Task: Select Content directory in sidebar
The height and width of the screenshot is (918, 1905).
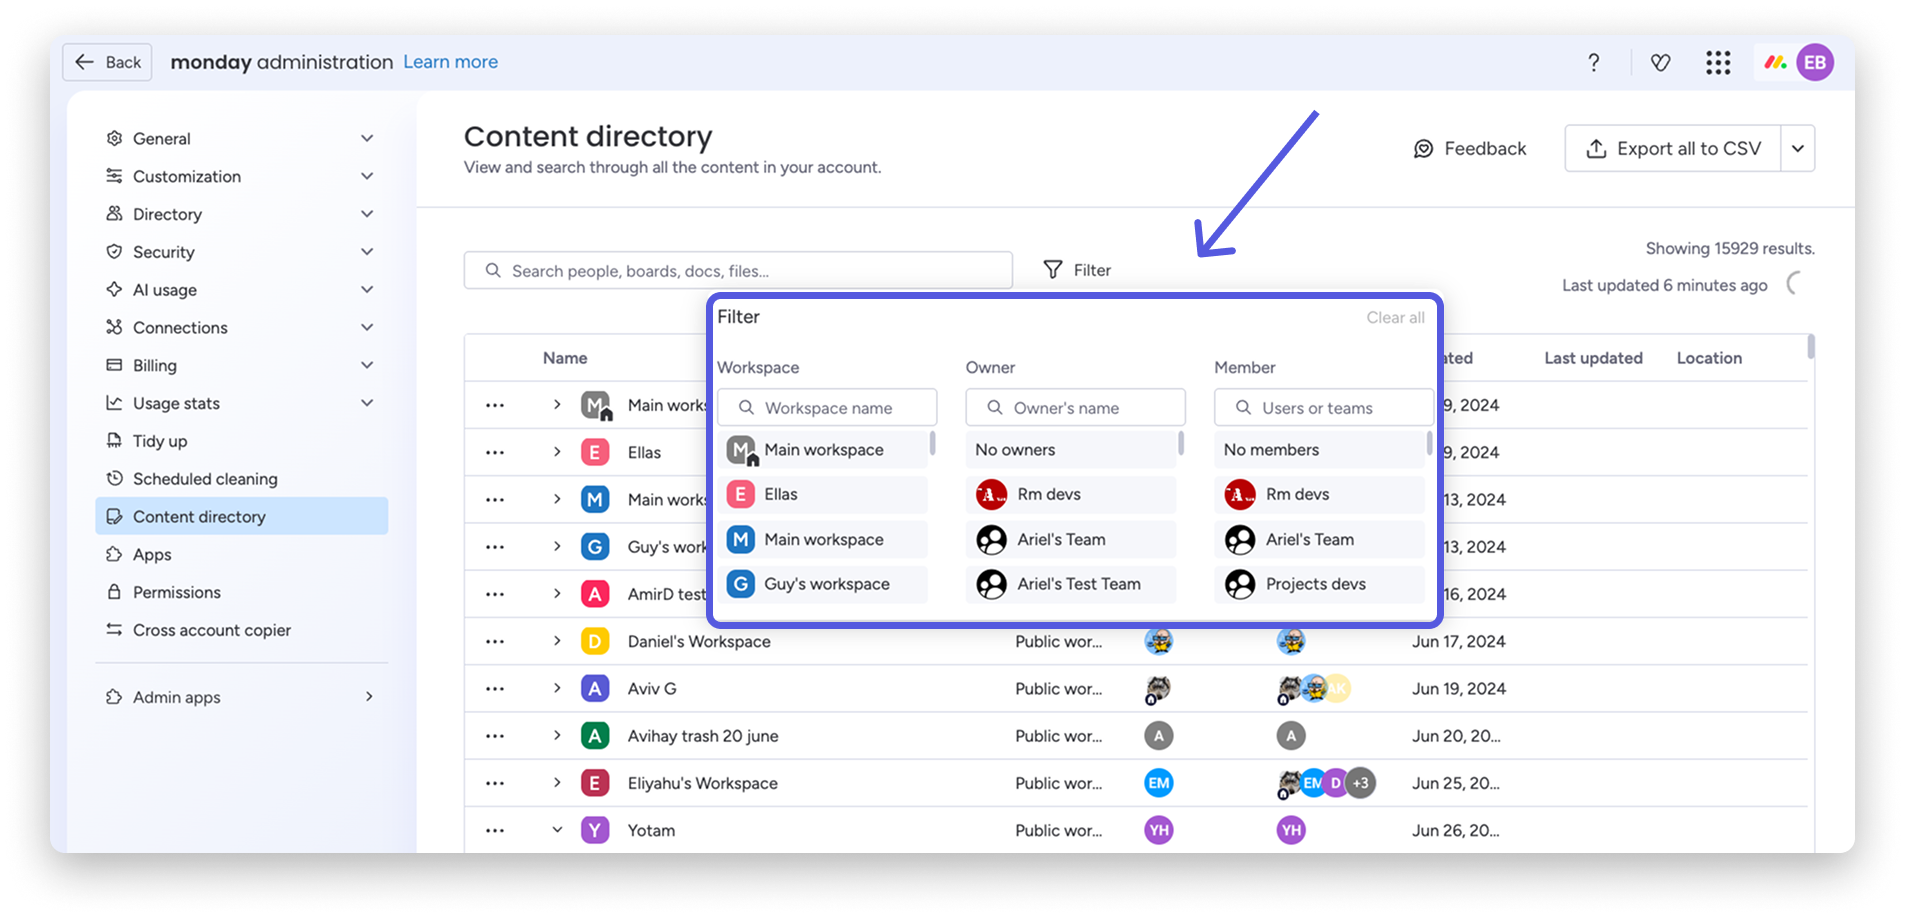Action: [x=241, y=516]
